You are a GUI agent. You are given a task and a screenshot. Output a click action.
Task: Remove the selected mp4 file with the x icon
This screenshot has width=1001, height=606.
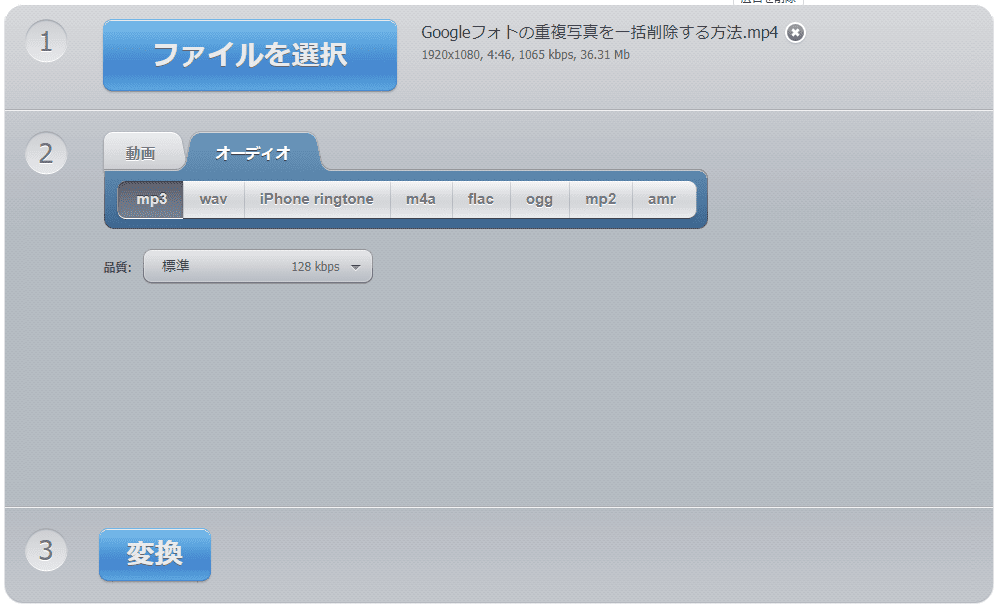pyautogui.click(x=795, y=32)
